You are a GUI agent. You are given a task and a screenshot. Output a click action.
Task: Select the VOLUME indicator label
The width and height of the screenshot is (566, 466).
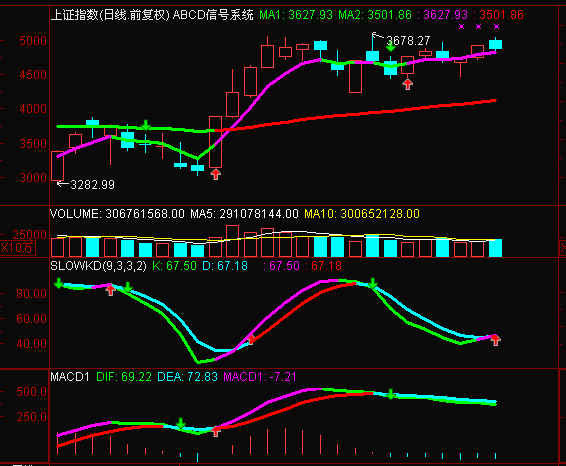tap(76, 214)
